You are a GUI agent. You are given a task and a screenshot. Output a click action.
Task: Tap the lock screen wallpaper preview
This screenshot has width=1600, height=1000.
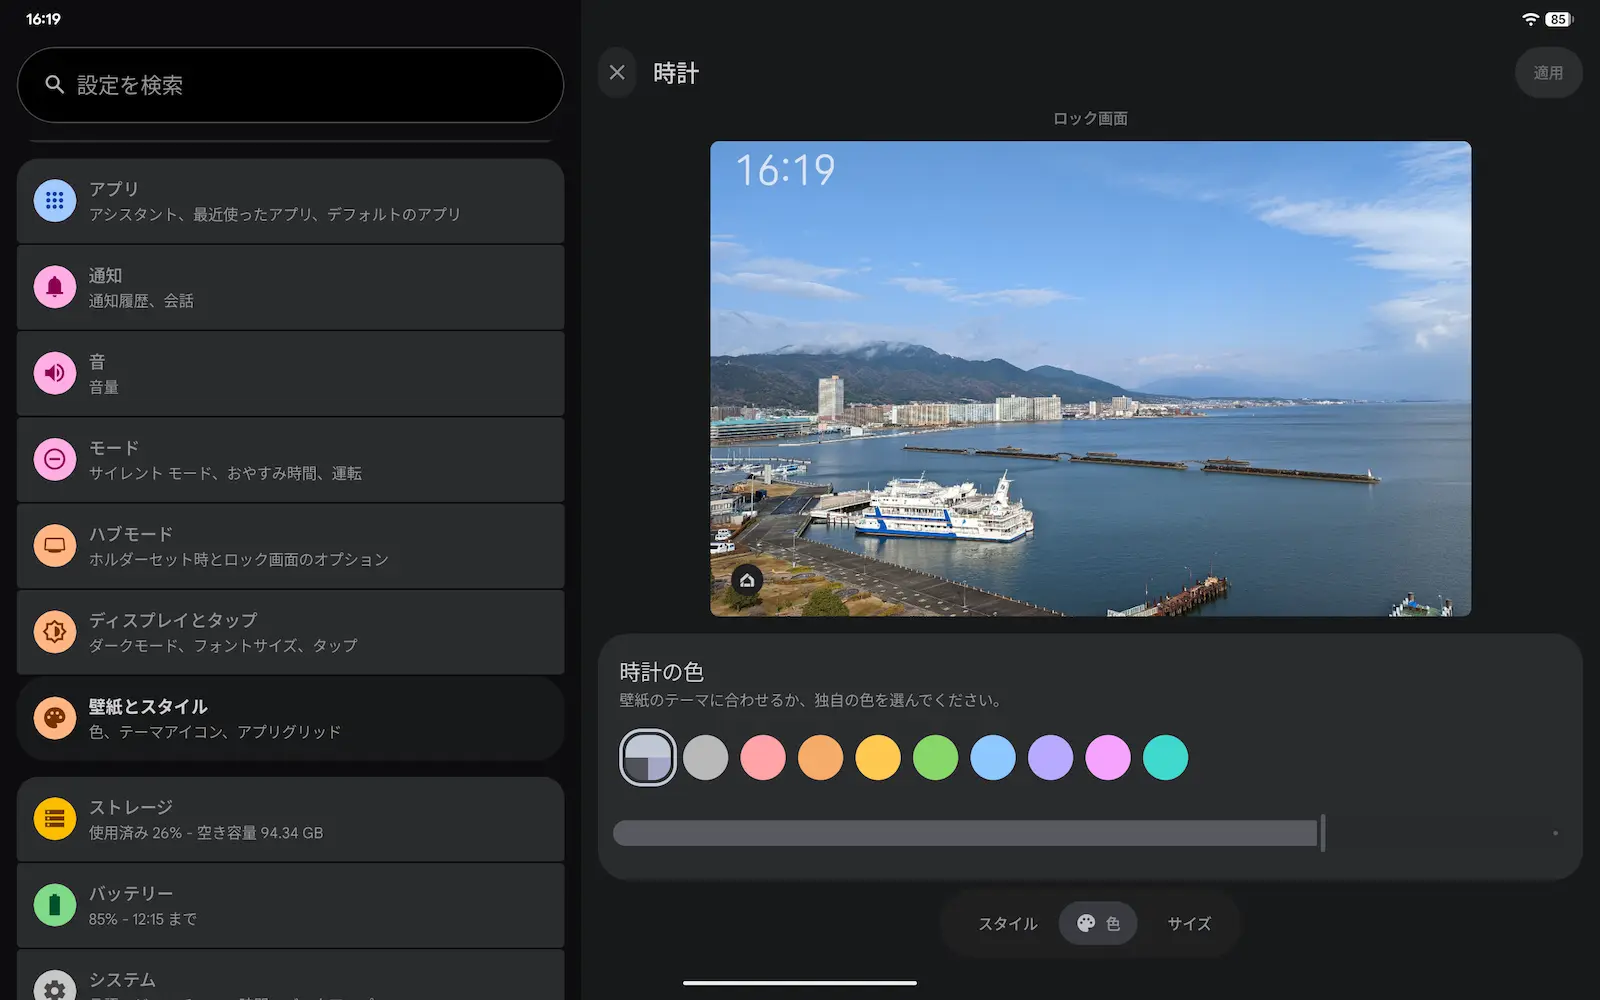coord(1090,379)
